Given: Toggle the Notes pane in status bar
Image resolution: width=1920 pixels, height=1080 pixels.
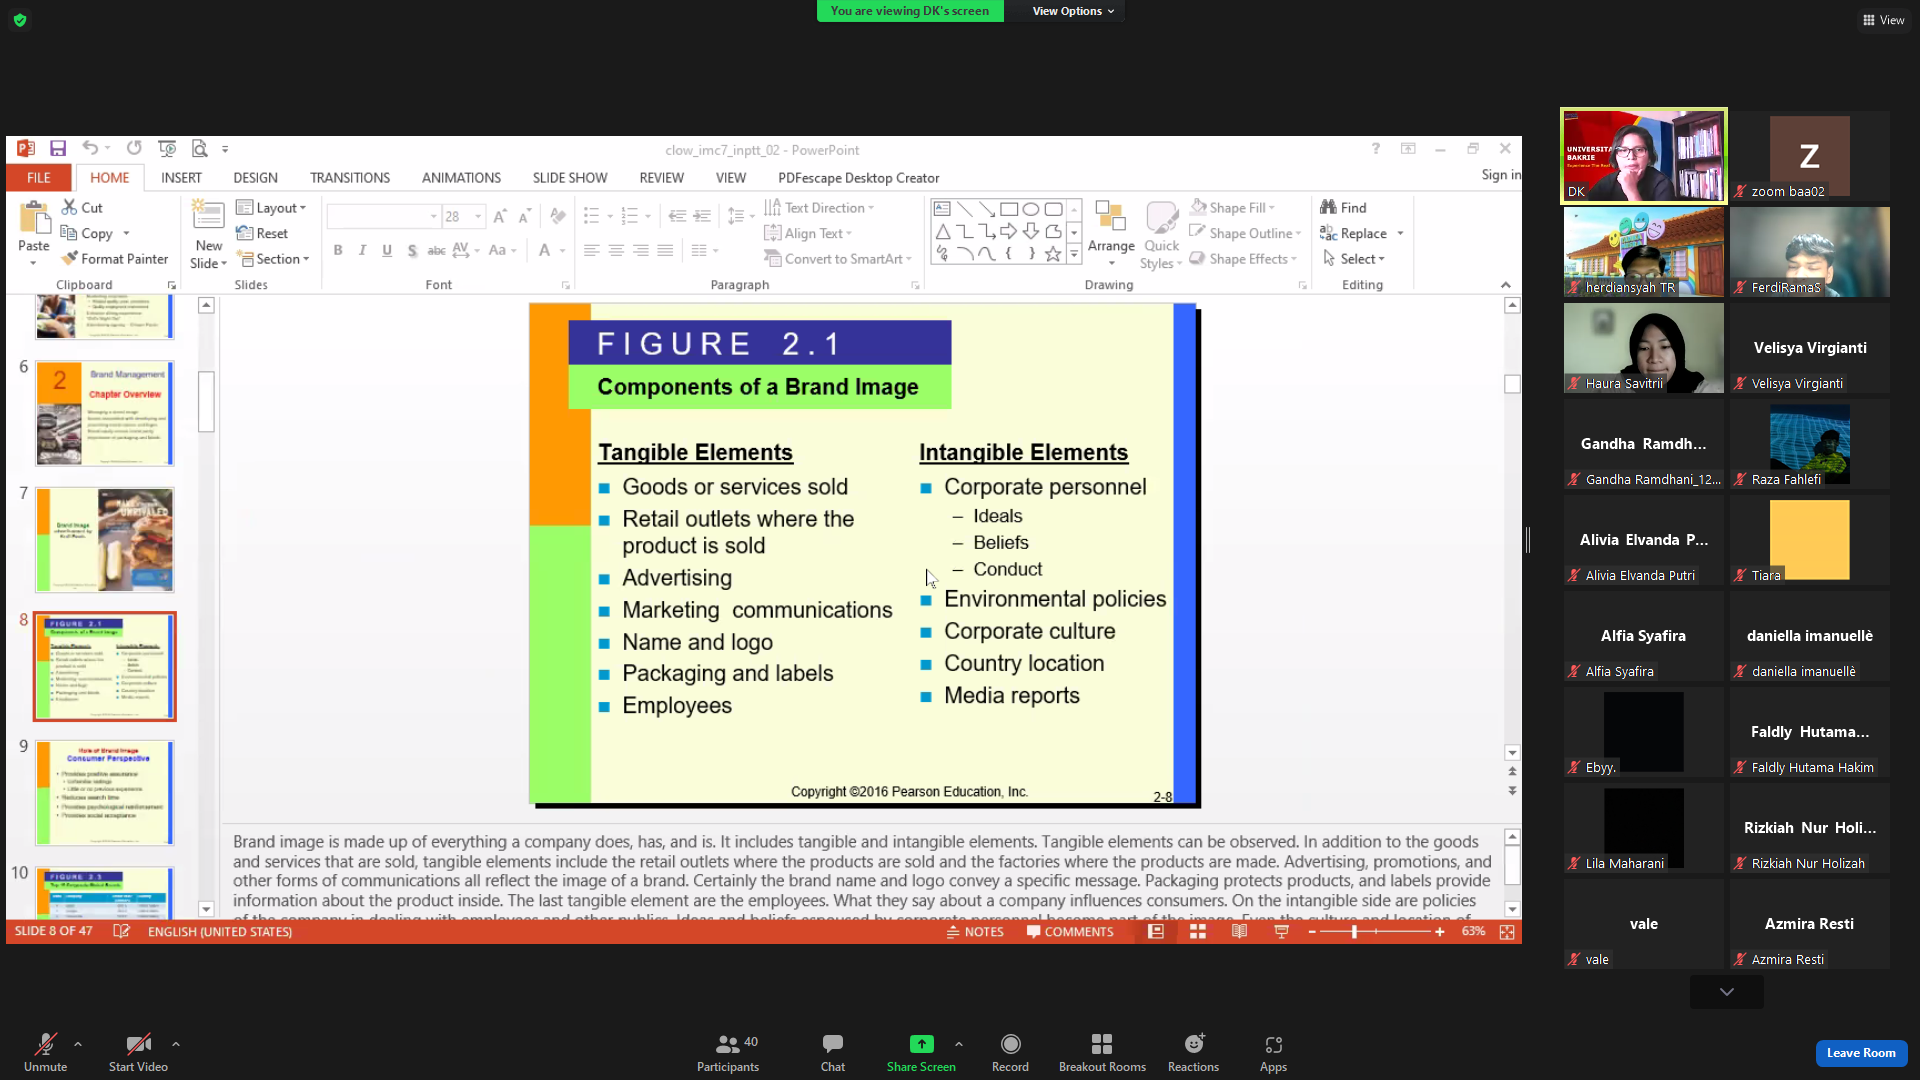Looking at the screenshot, I should [975, 931].
